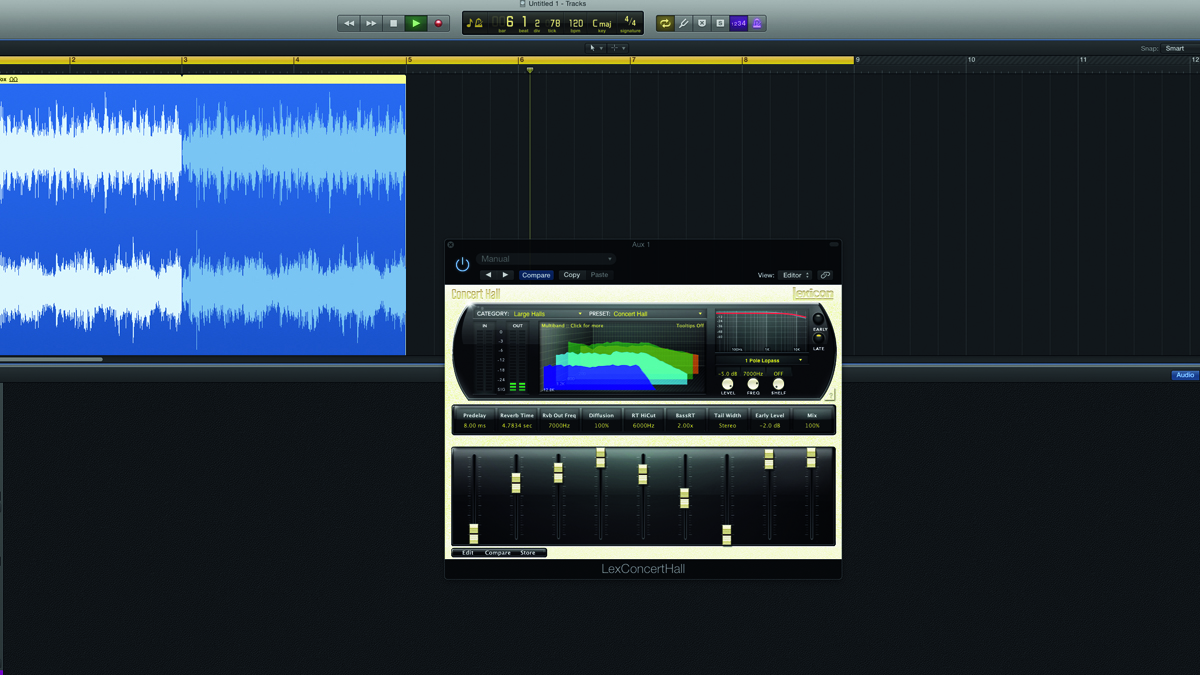Click the tempo value 120 bpm

(576, 23)
